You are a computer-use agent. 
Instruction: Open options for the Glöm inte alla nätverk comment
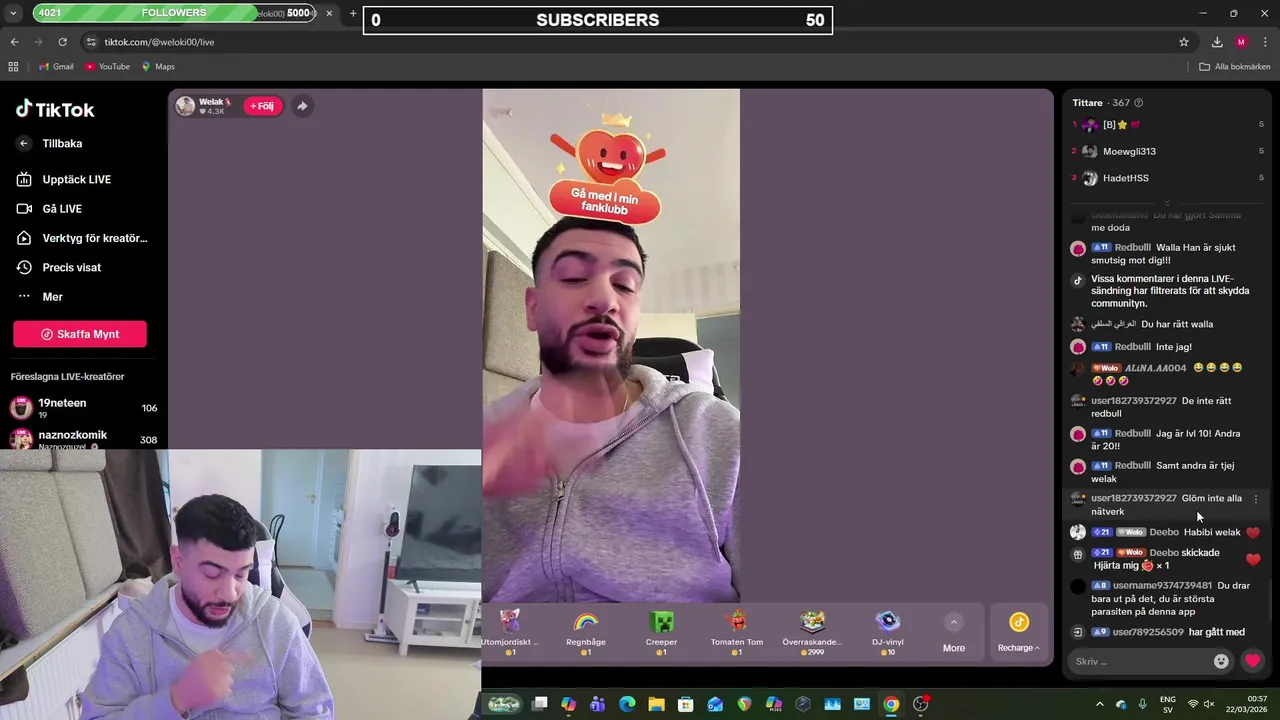click(x=1256, y=499)
